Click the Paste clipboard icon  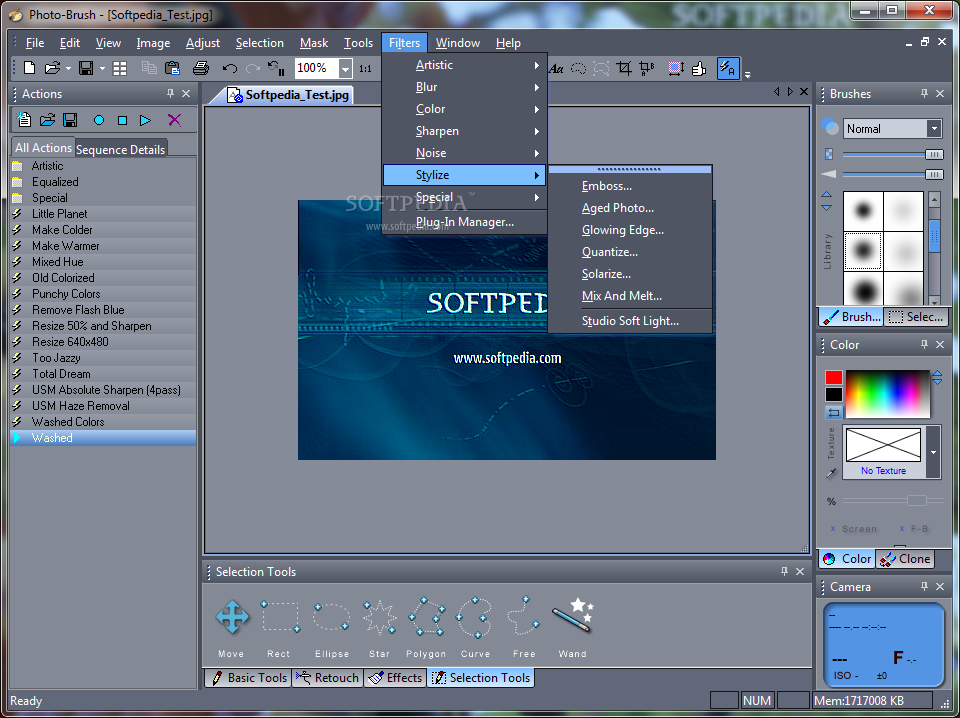coord(173,68)
